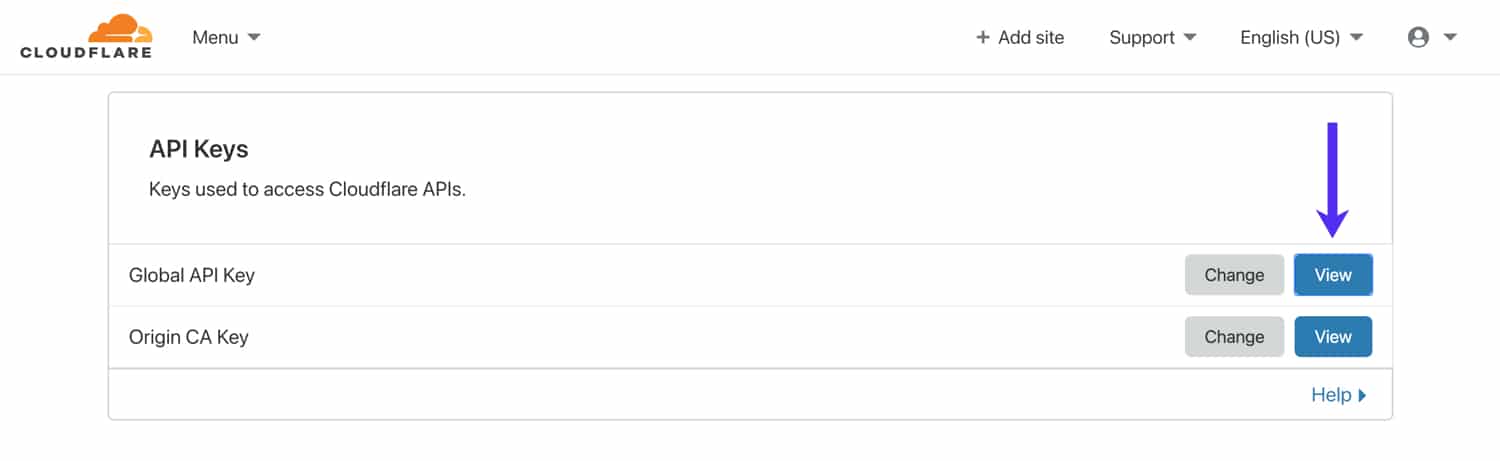The image size is (1500, 461).
Task: Select the Global API Key row label
Action: [192, 275]
